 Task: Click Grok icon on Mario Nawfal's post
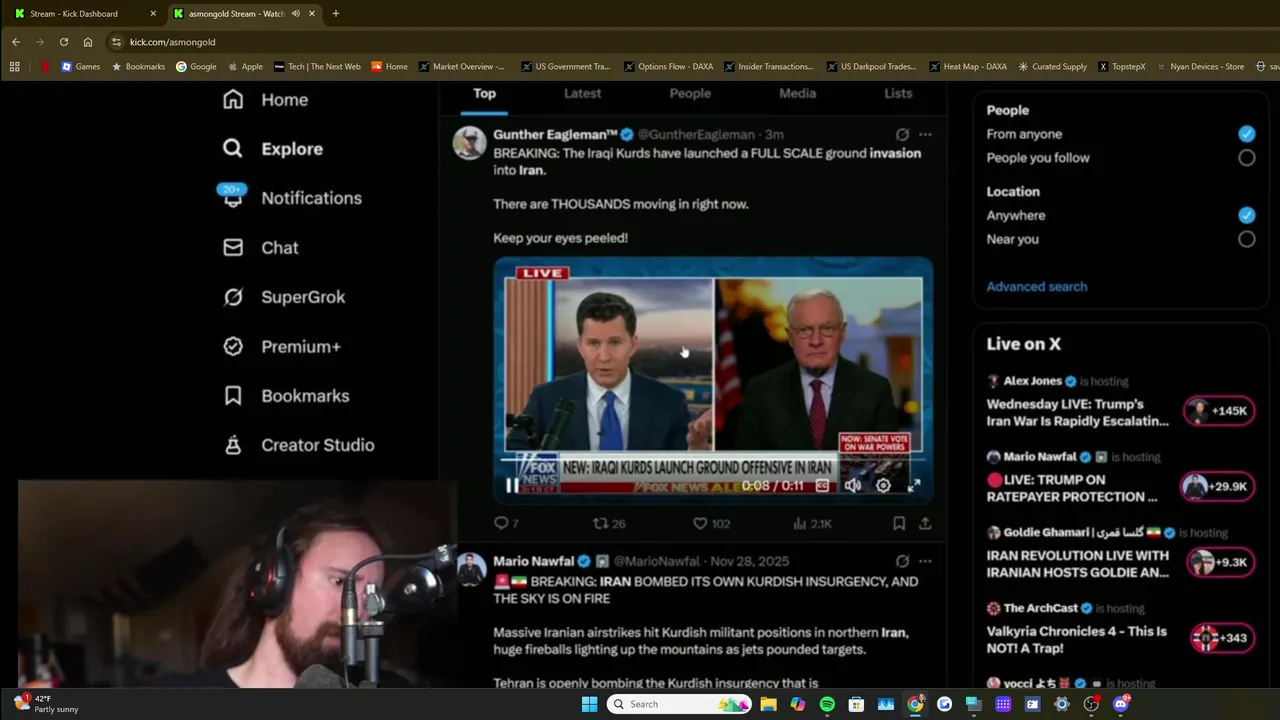click(x=902, y=561)
